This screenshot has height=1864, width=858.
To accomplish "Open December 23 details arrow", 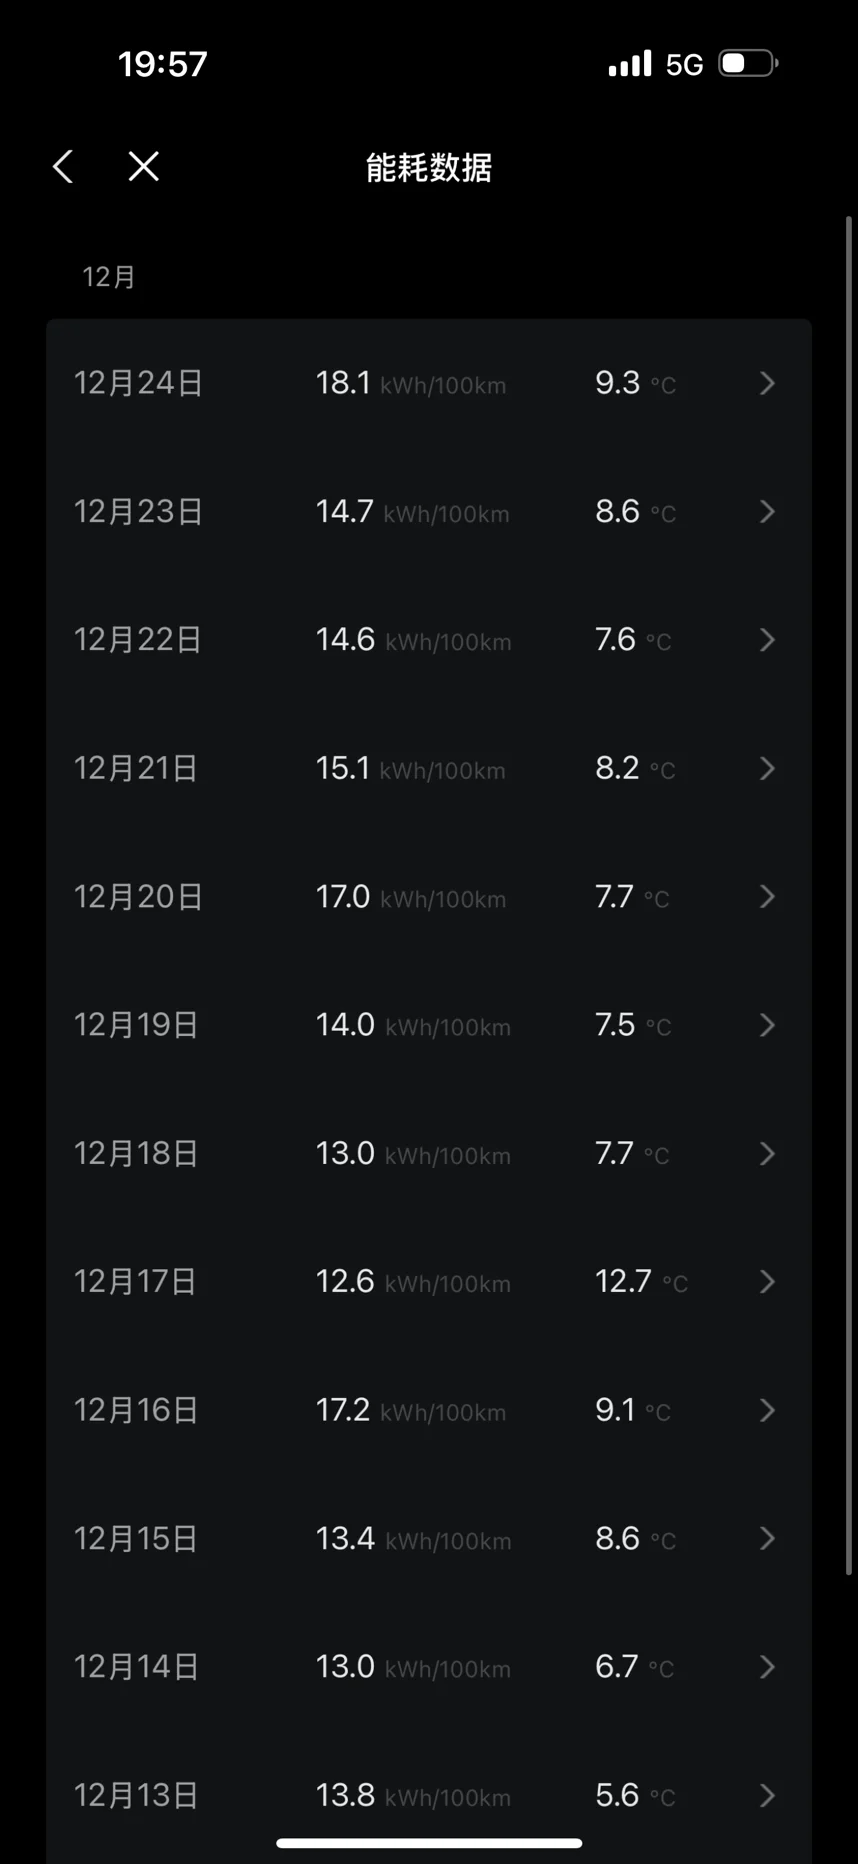I will [x=767, y=512].
